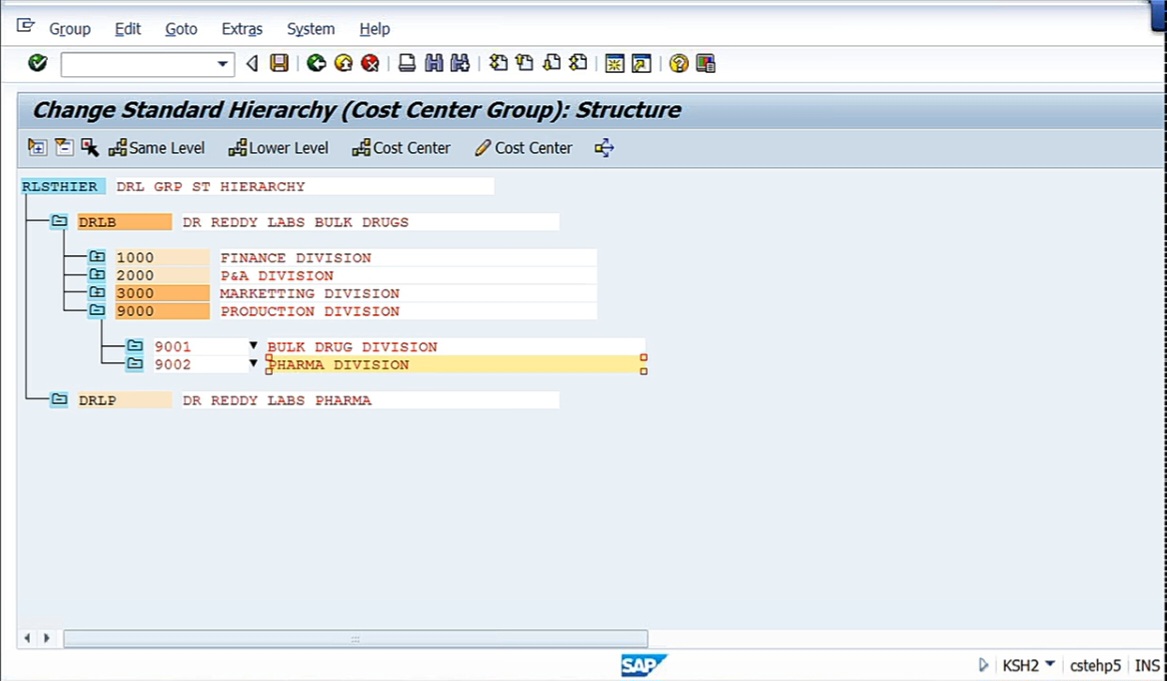Jump to the first page icon

point(498,63)
